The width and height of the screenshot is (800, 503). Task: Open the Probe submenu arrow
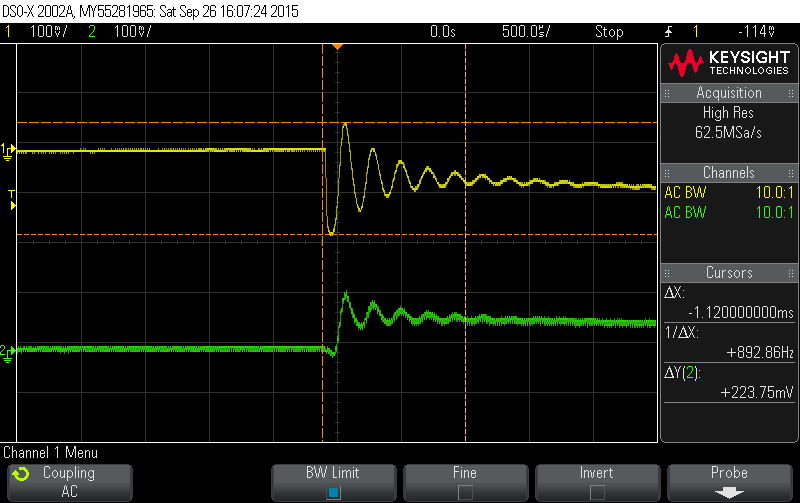tap(729, 493)
